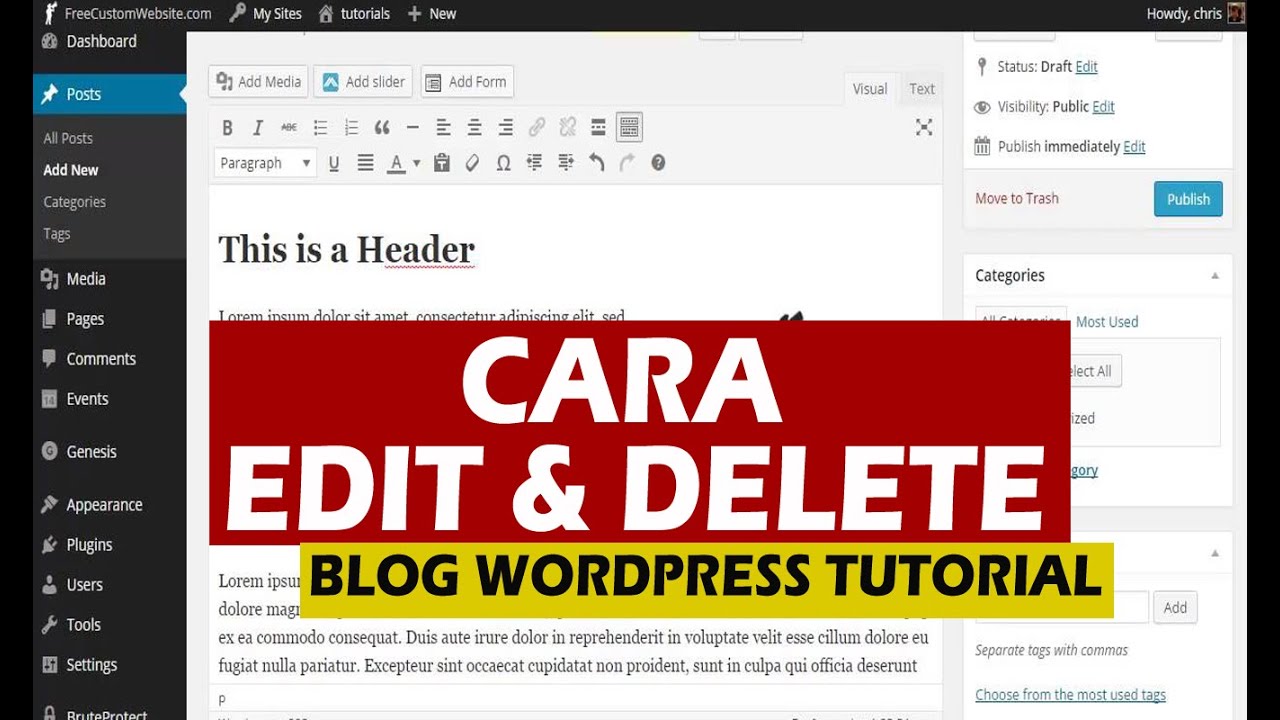
Task: Switch to the Visual editor tab
Action: (x=870, y=89)
